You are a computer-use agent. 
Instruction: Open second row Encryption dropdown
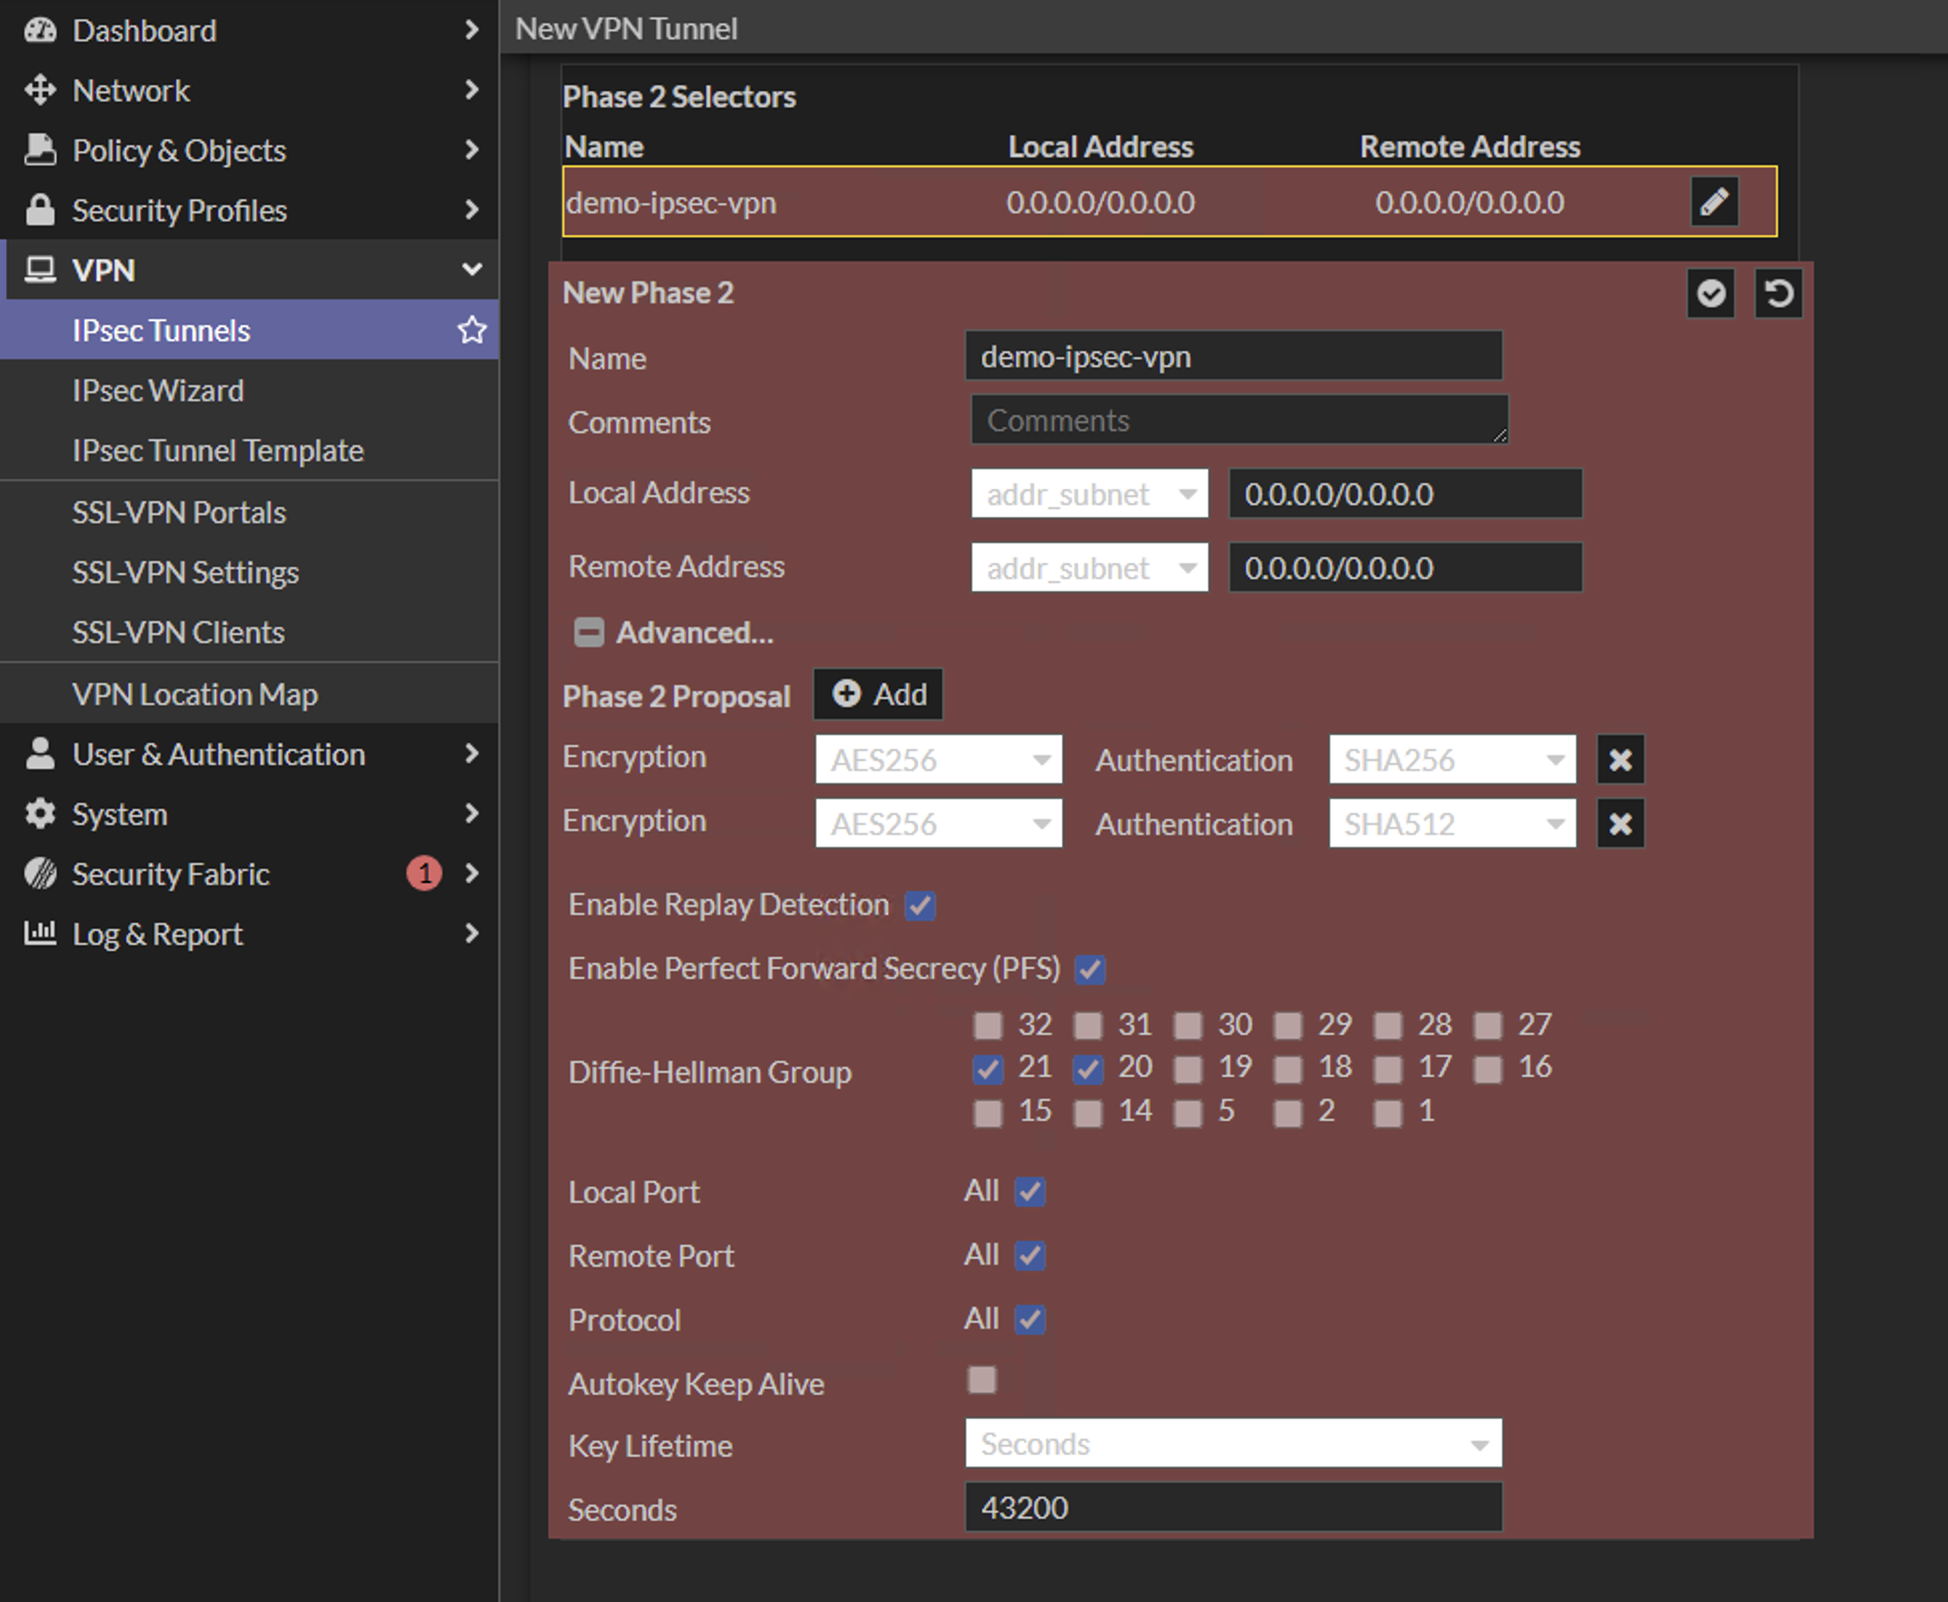click(939, 824)
